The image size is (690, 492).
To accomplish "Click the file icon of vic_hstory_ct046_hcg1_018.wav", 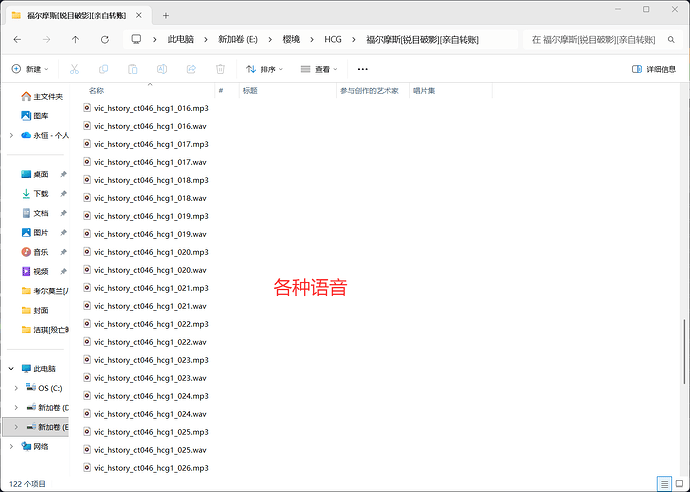I will 87,198.
